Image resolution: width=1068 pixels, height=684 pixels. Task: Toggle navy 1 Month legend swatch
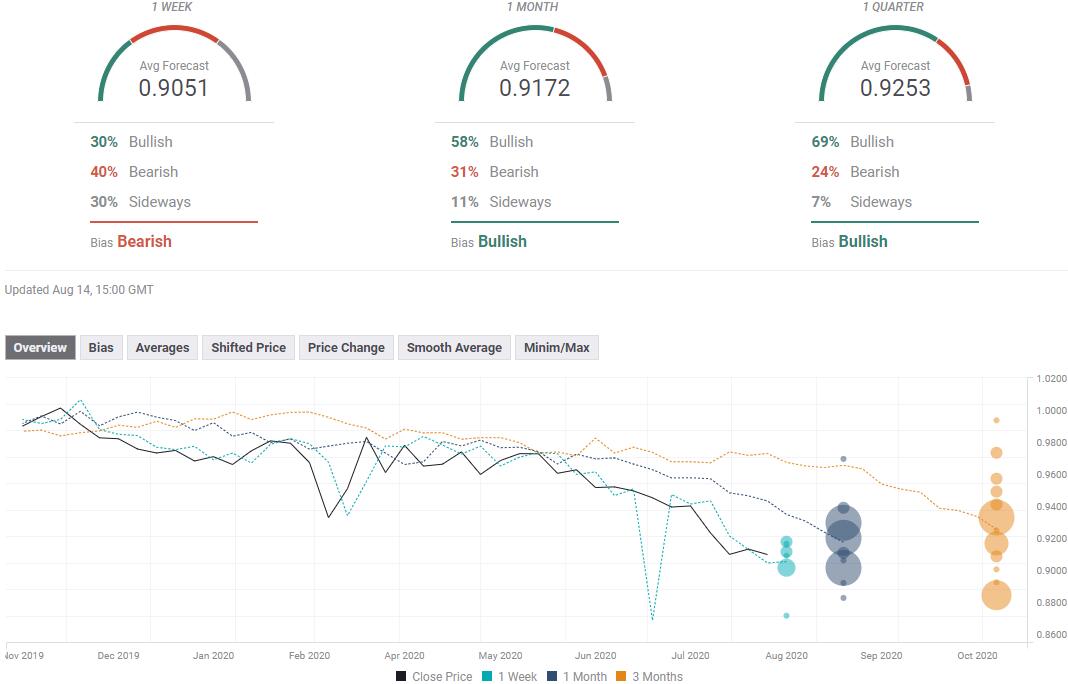click(x=552, y=677)
